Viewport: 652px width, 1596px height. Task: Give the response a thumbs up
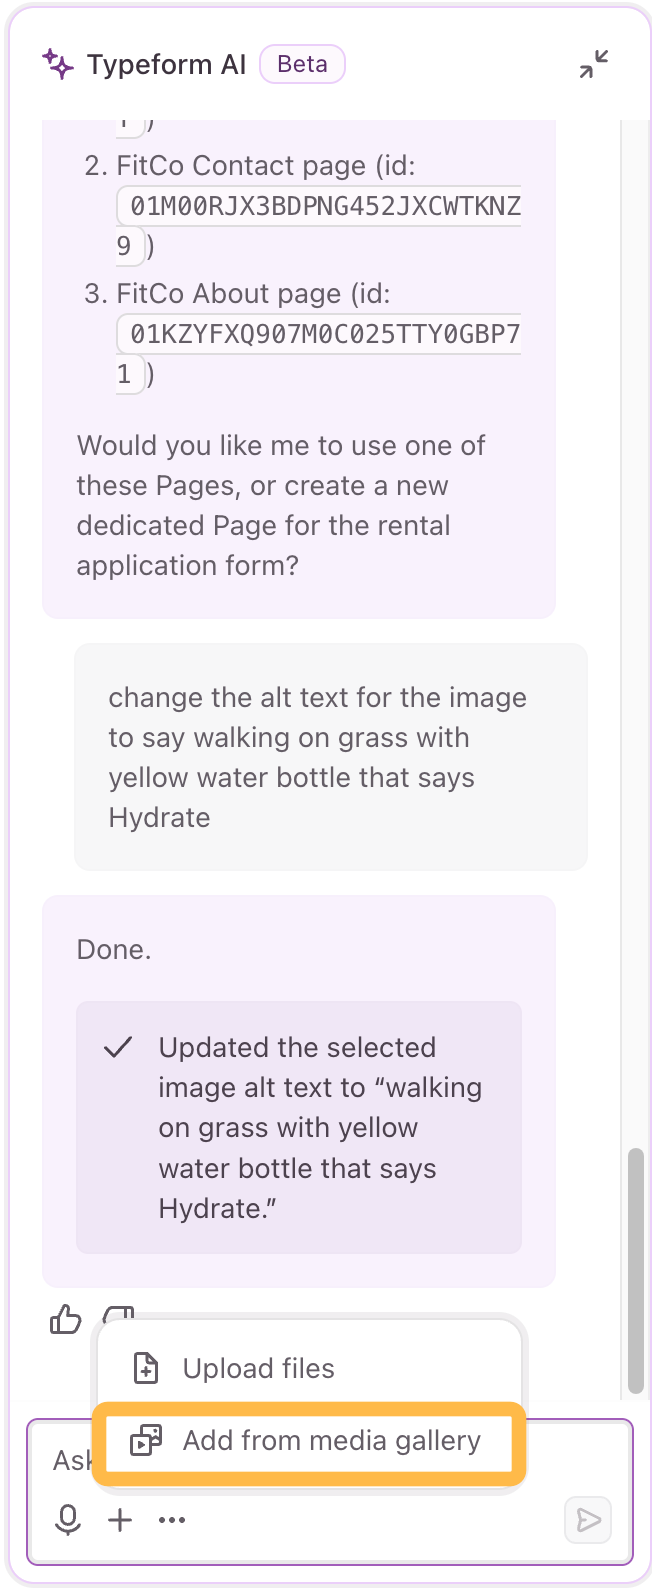(66, 1320)
